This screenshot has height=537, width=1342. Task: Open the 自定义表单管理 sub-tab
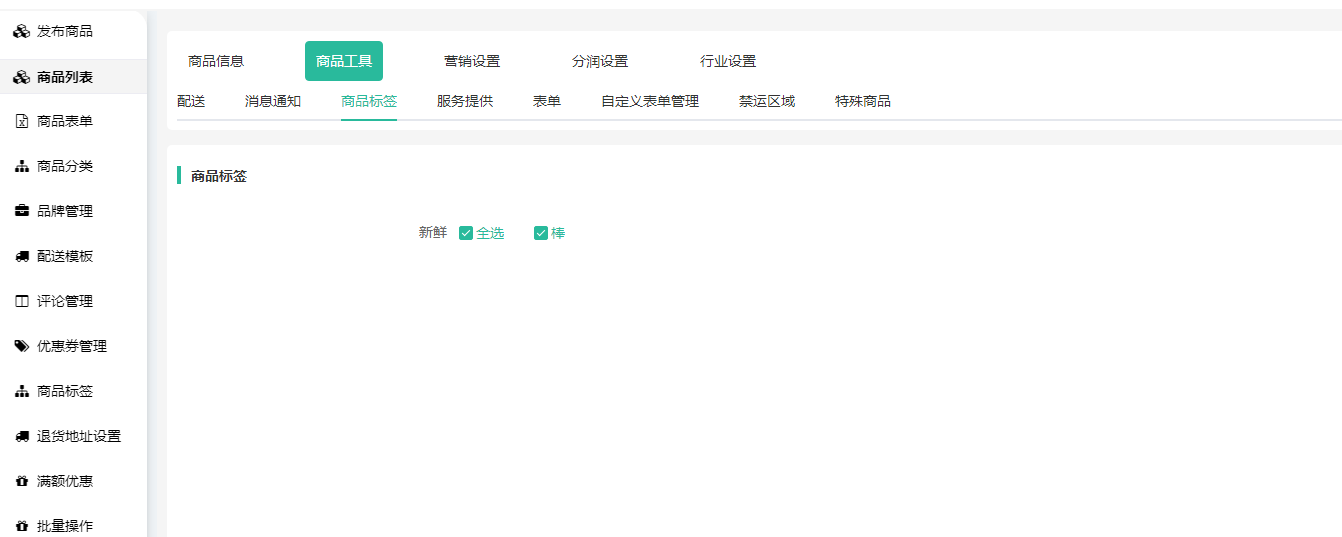click(650, 101)
